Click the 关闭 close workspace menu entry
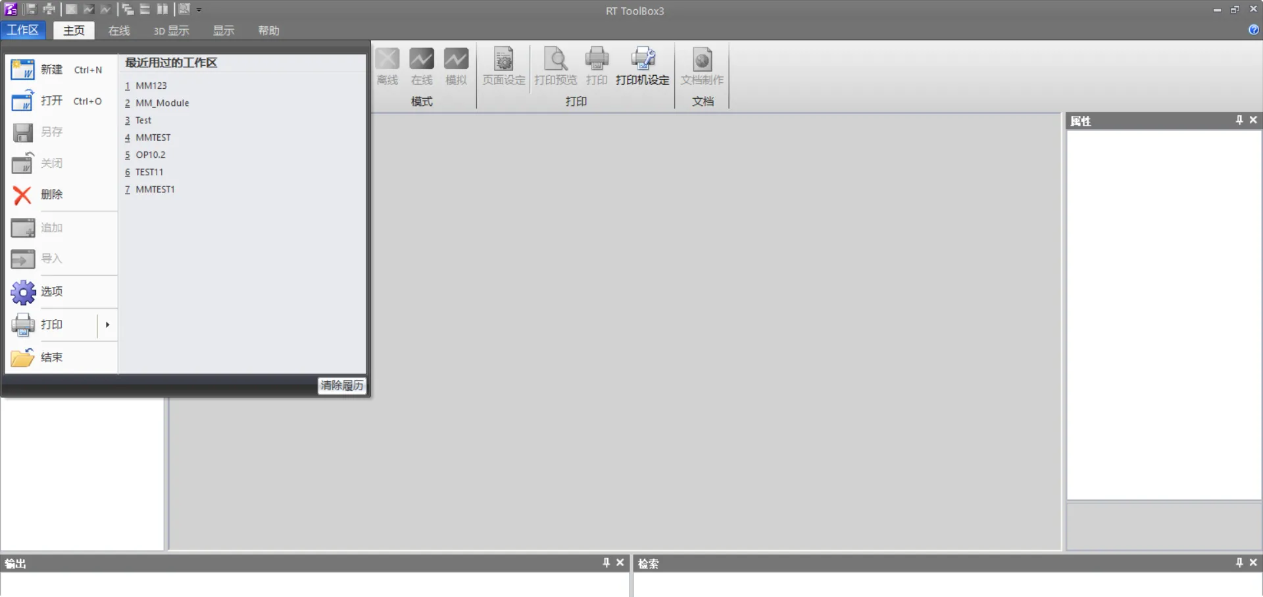This screenshot has height=597, width=1263. point(61,163)
